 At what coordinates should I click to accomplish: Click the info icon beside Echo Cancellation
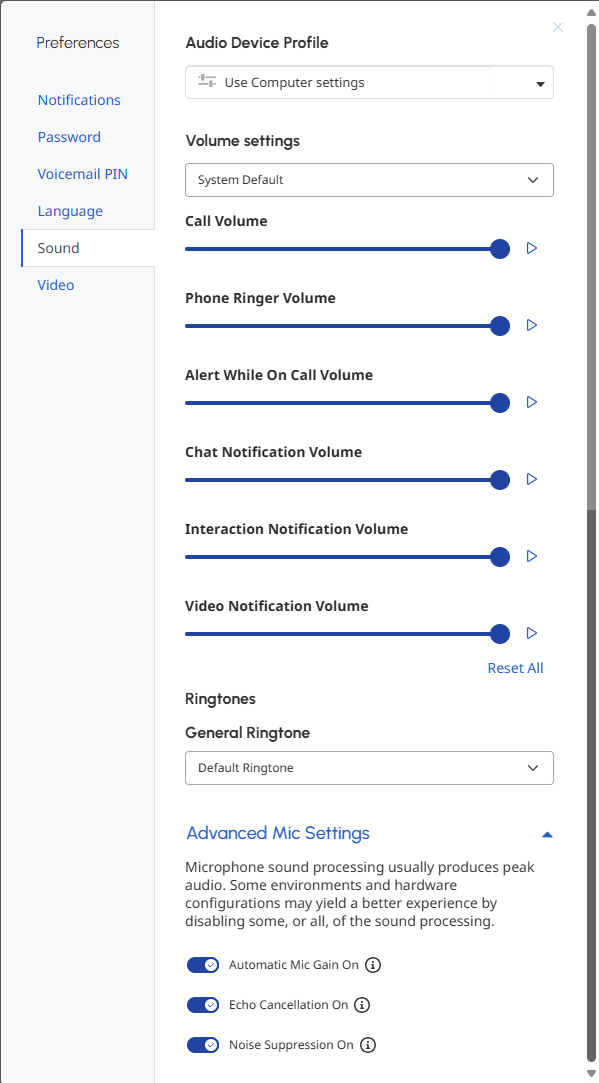(x=361, y=1005)
